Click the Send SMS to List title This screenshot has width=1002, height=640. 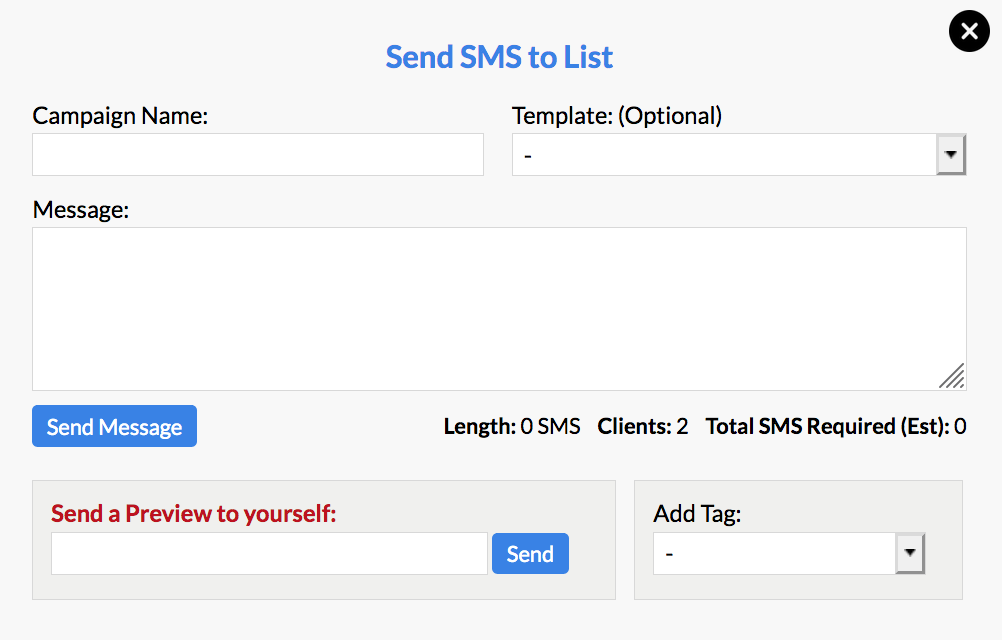pos(500,57)
